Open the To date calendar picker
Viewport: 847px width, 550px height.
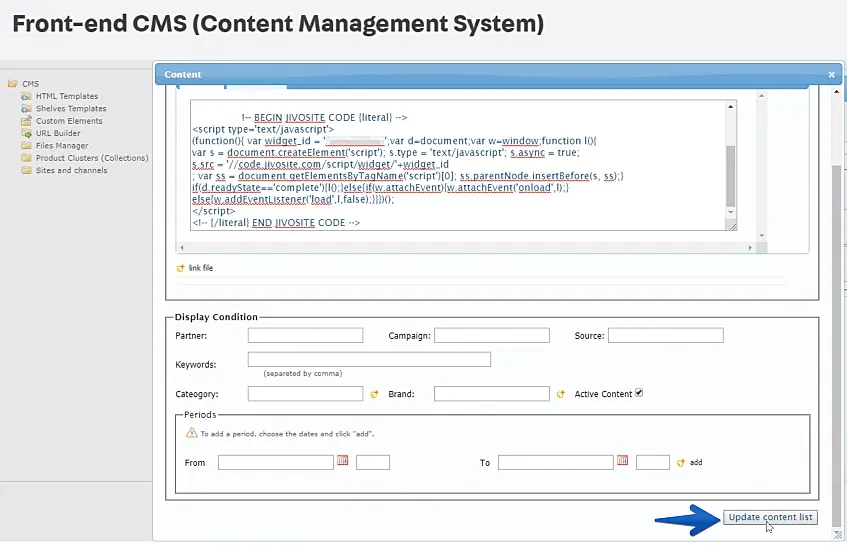pyautogui.click(x=622, y=461)
